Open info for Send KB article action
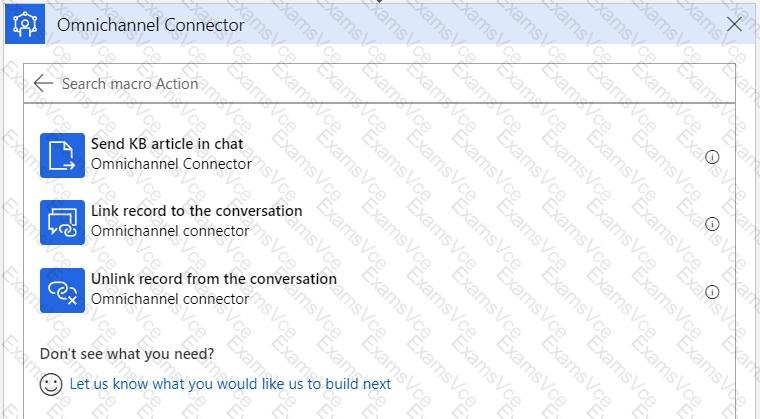760x419 pixels. click(x=712, y=157)
